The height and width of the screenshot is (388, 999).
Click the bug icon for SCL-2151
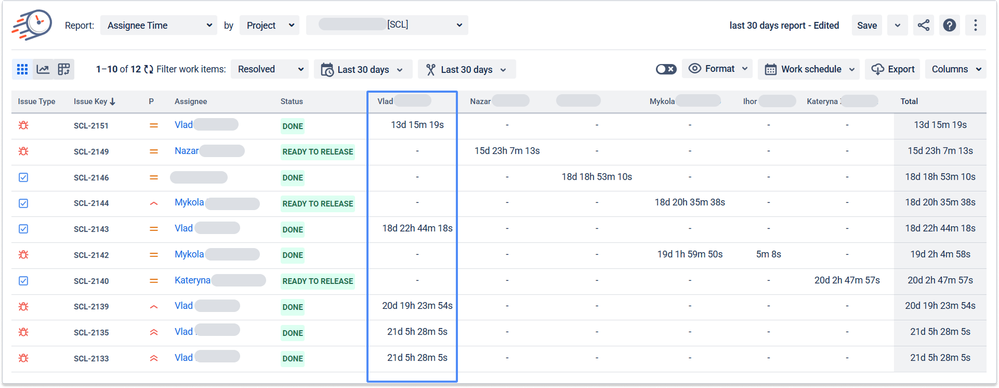click(24, 126)
